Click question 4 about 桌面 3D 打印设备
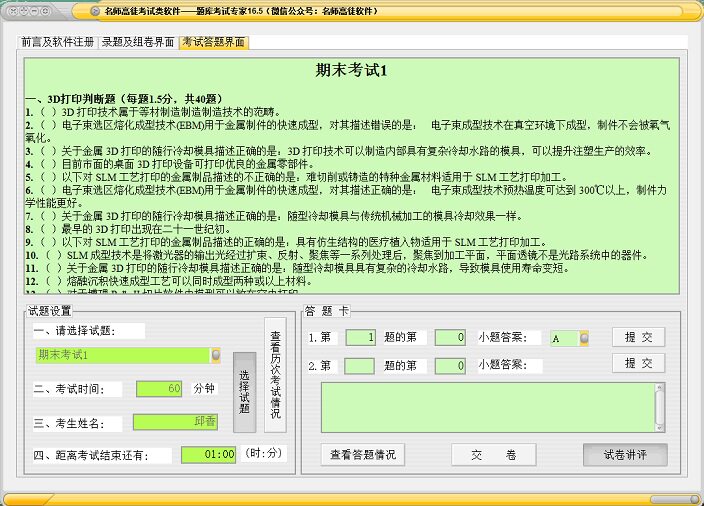 point(170,164)
